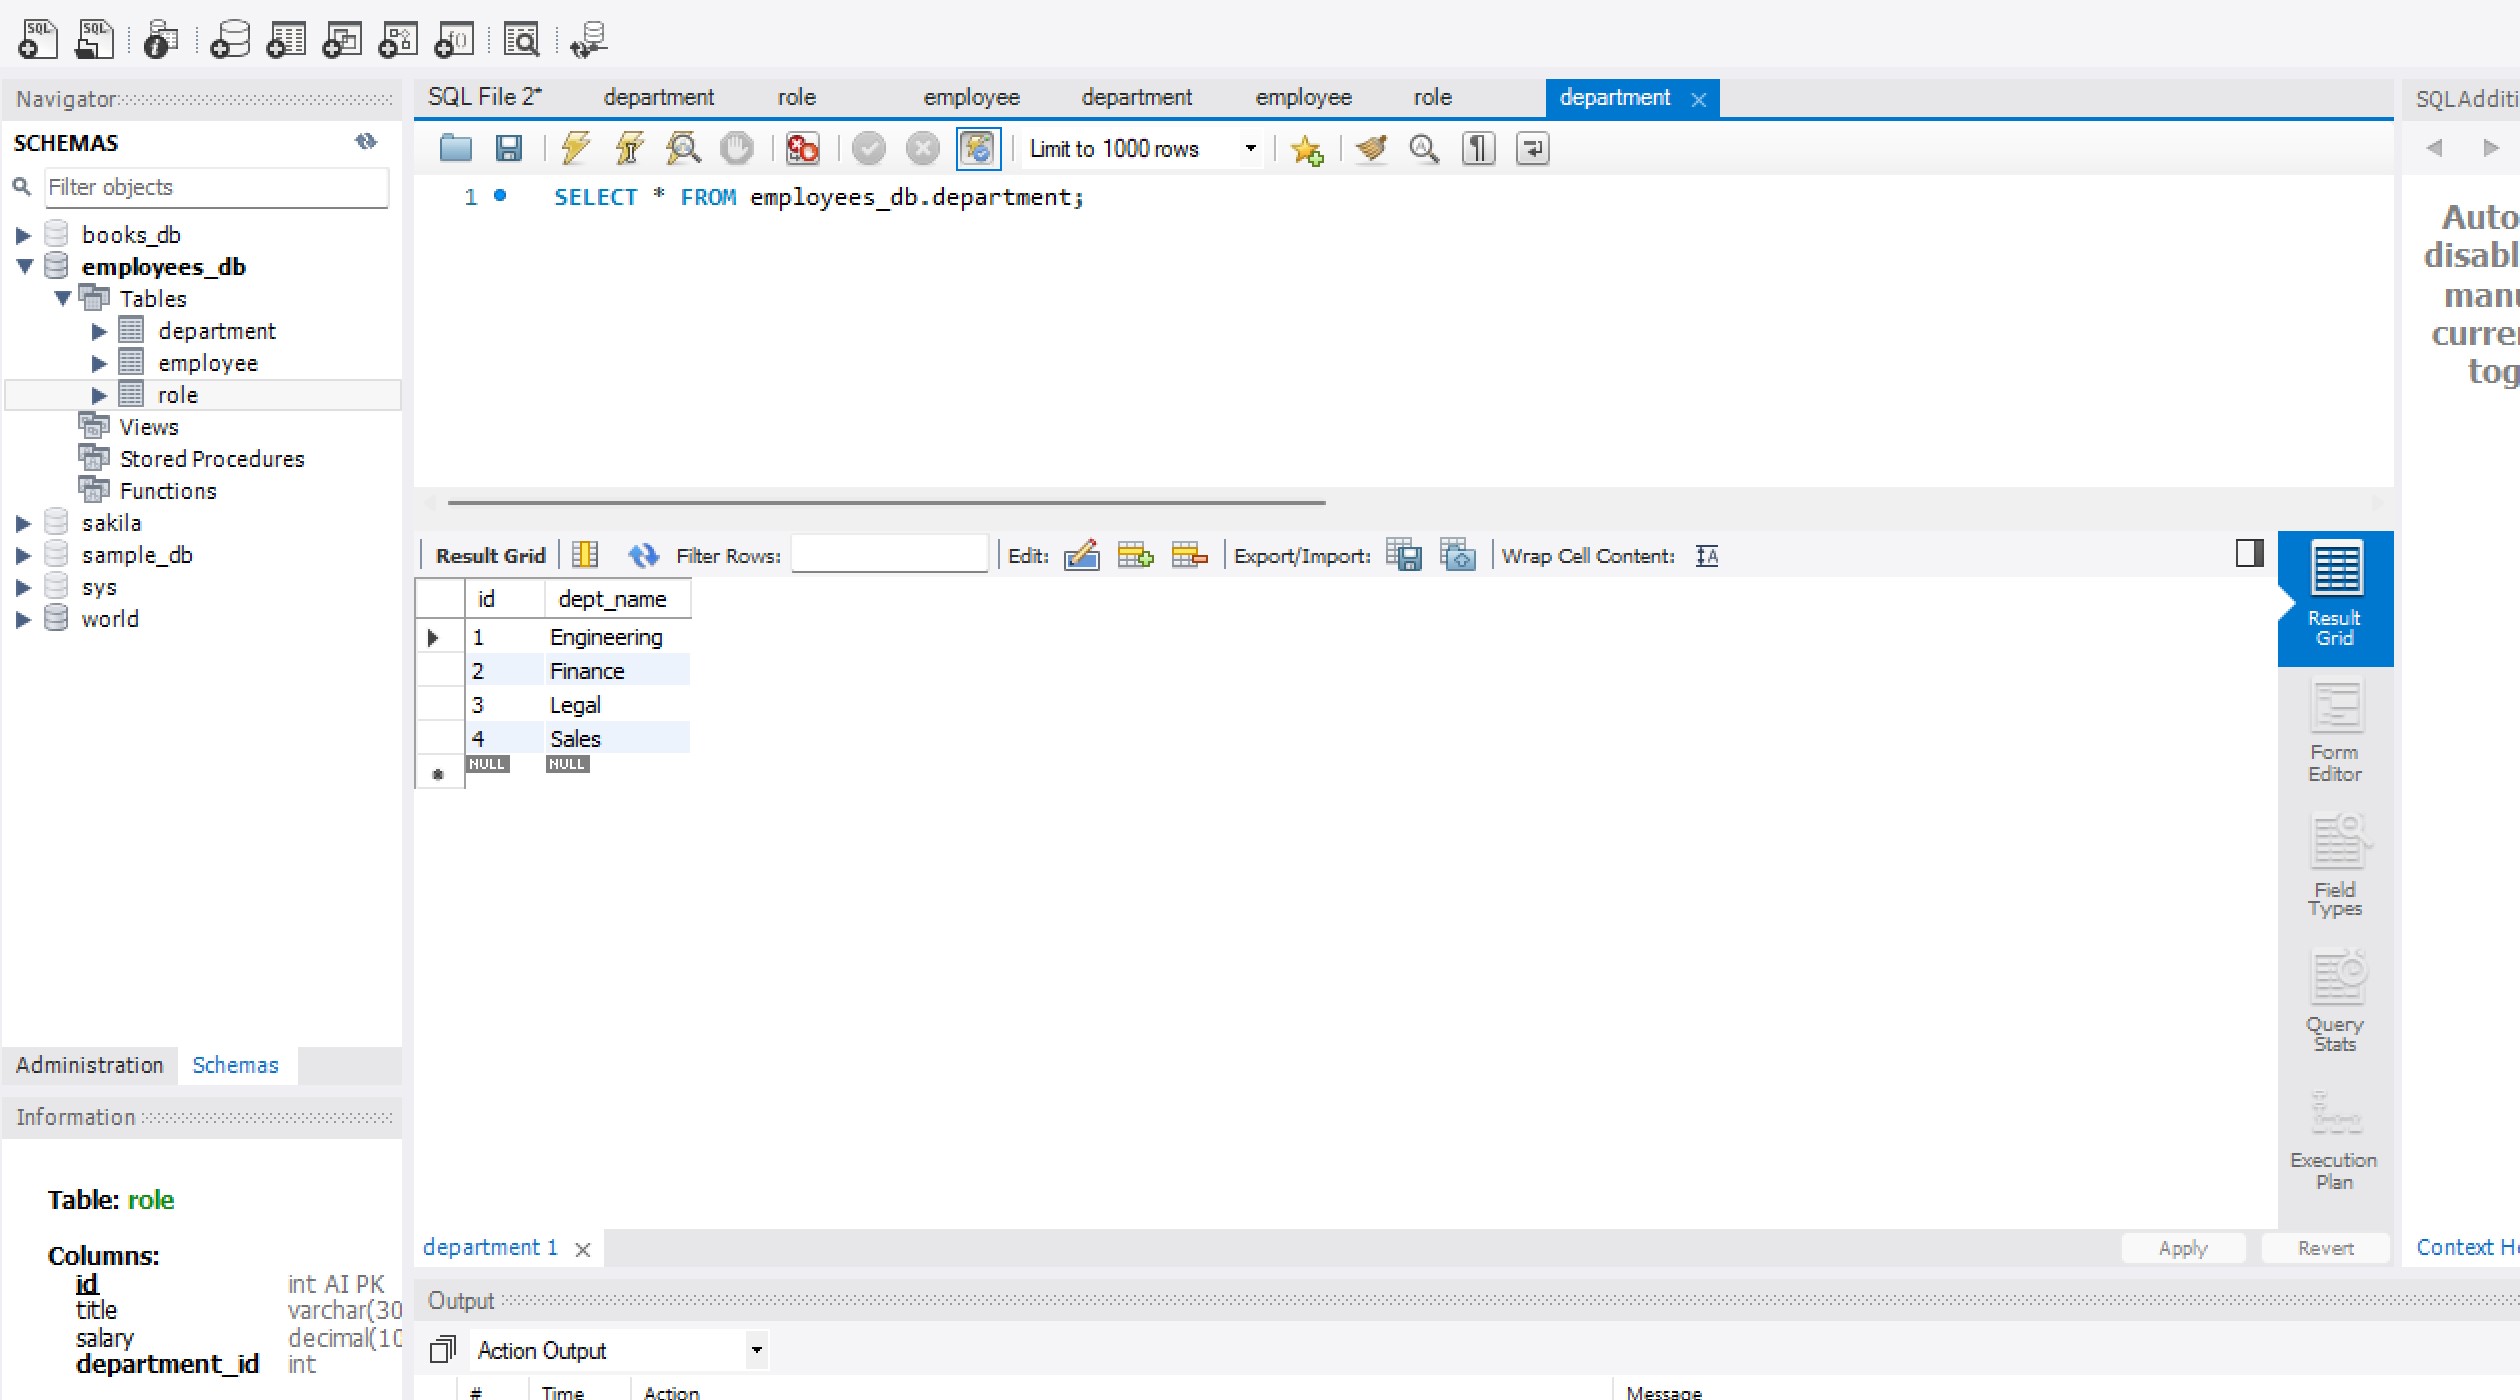Toggle the auto-commit mode button
This screenshot has height=1400, width=2520.
tap(977, 149)
